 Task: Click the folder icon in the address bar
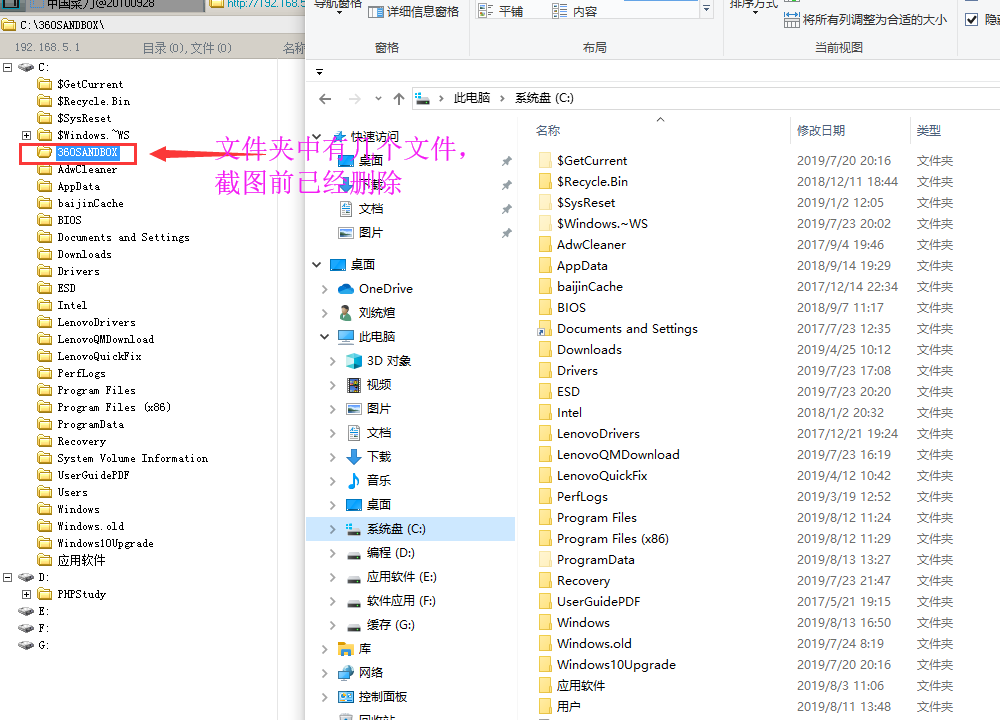[421, 98]
